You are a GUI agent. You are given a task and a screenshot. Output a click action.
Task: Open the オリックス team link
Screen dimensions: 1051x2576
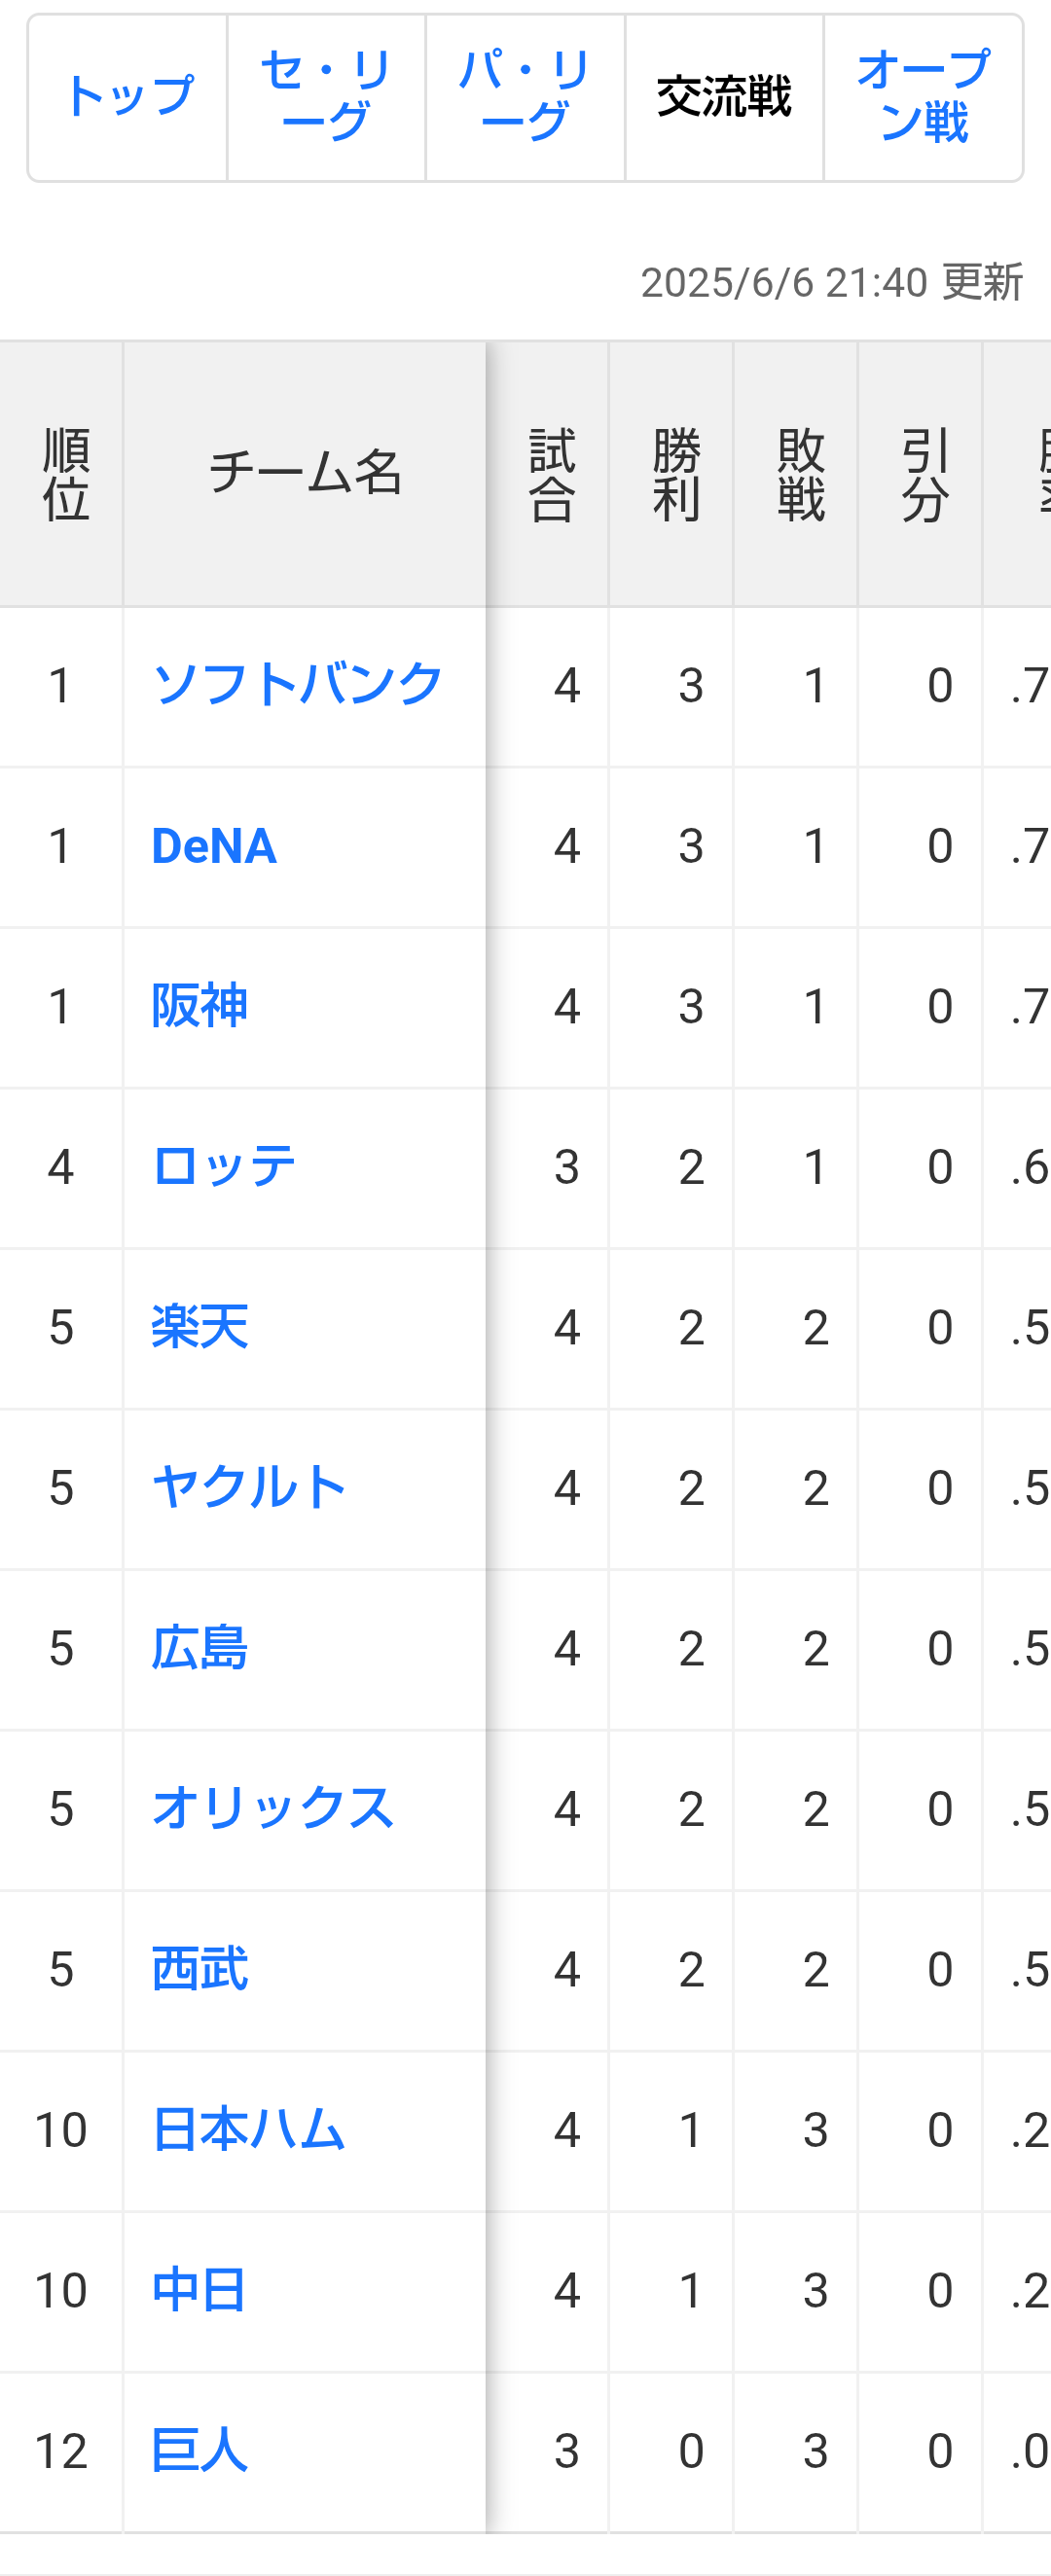point(273,1809)
